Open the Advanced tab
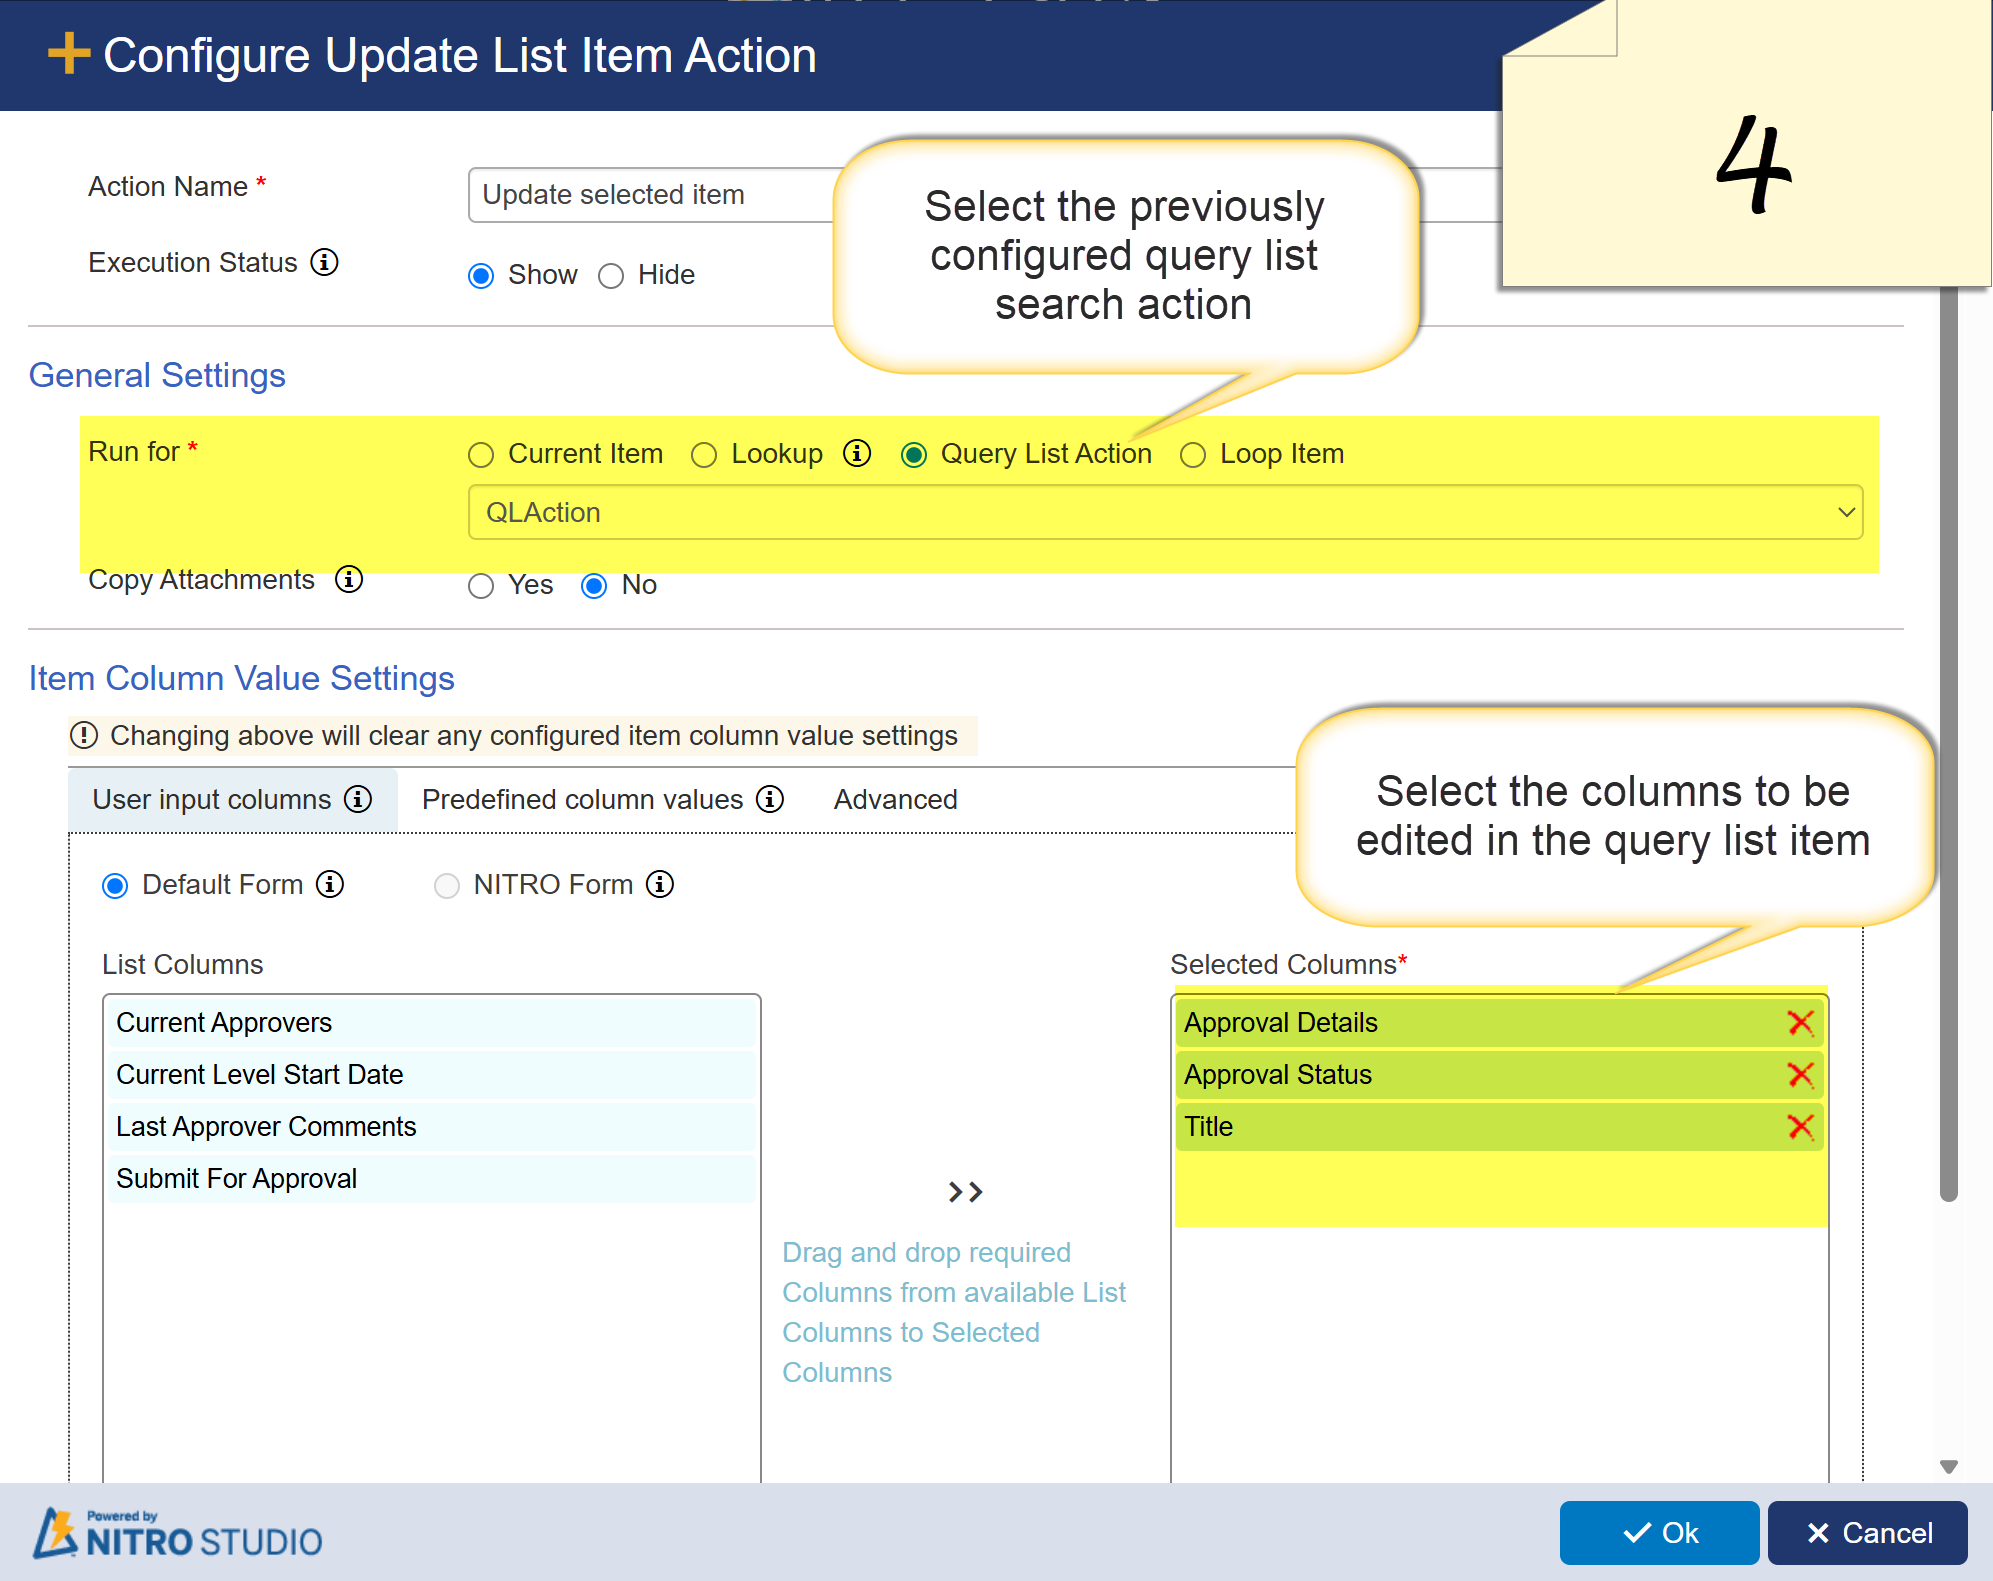Image resolution: width=1993 pixels, height=1581 pixels. pos(895,799)
